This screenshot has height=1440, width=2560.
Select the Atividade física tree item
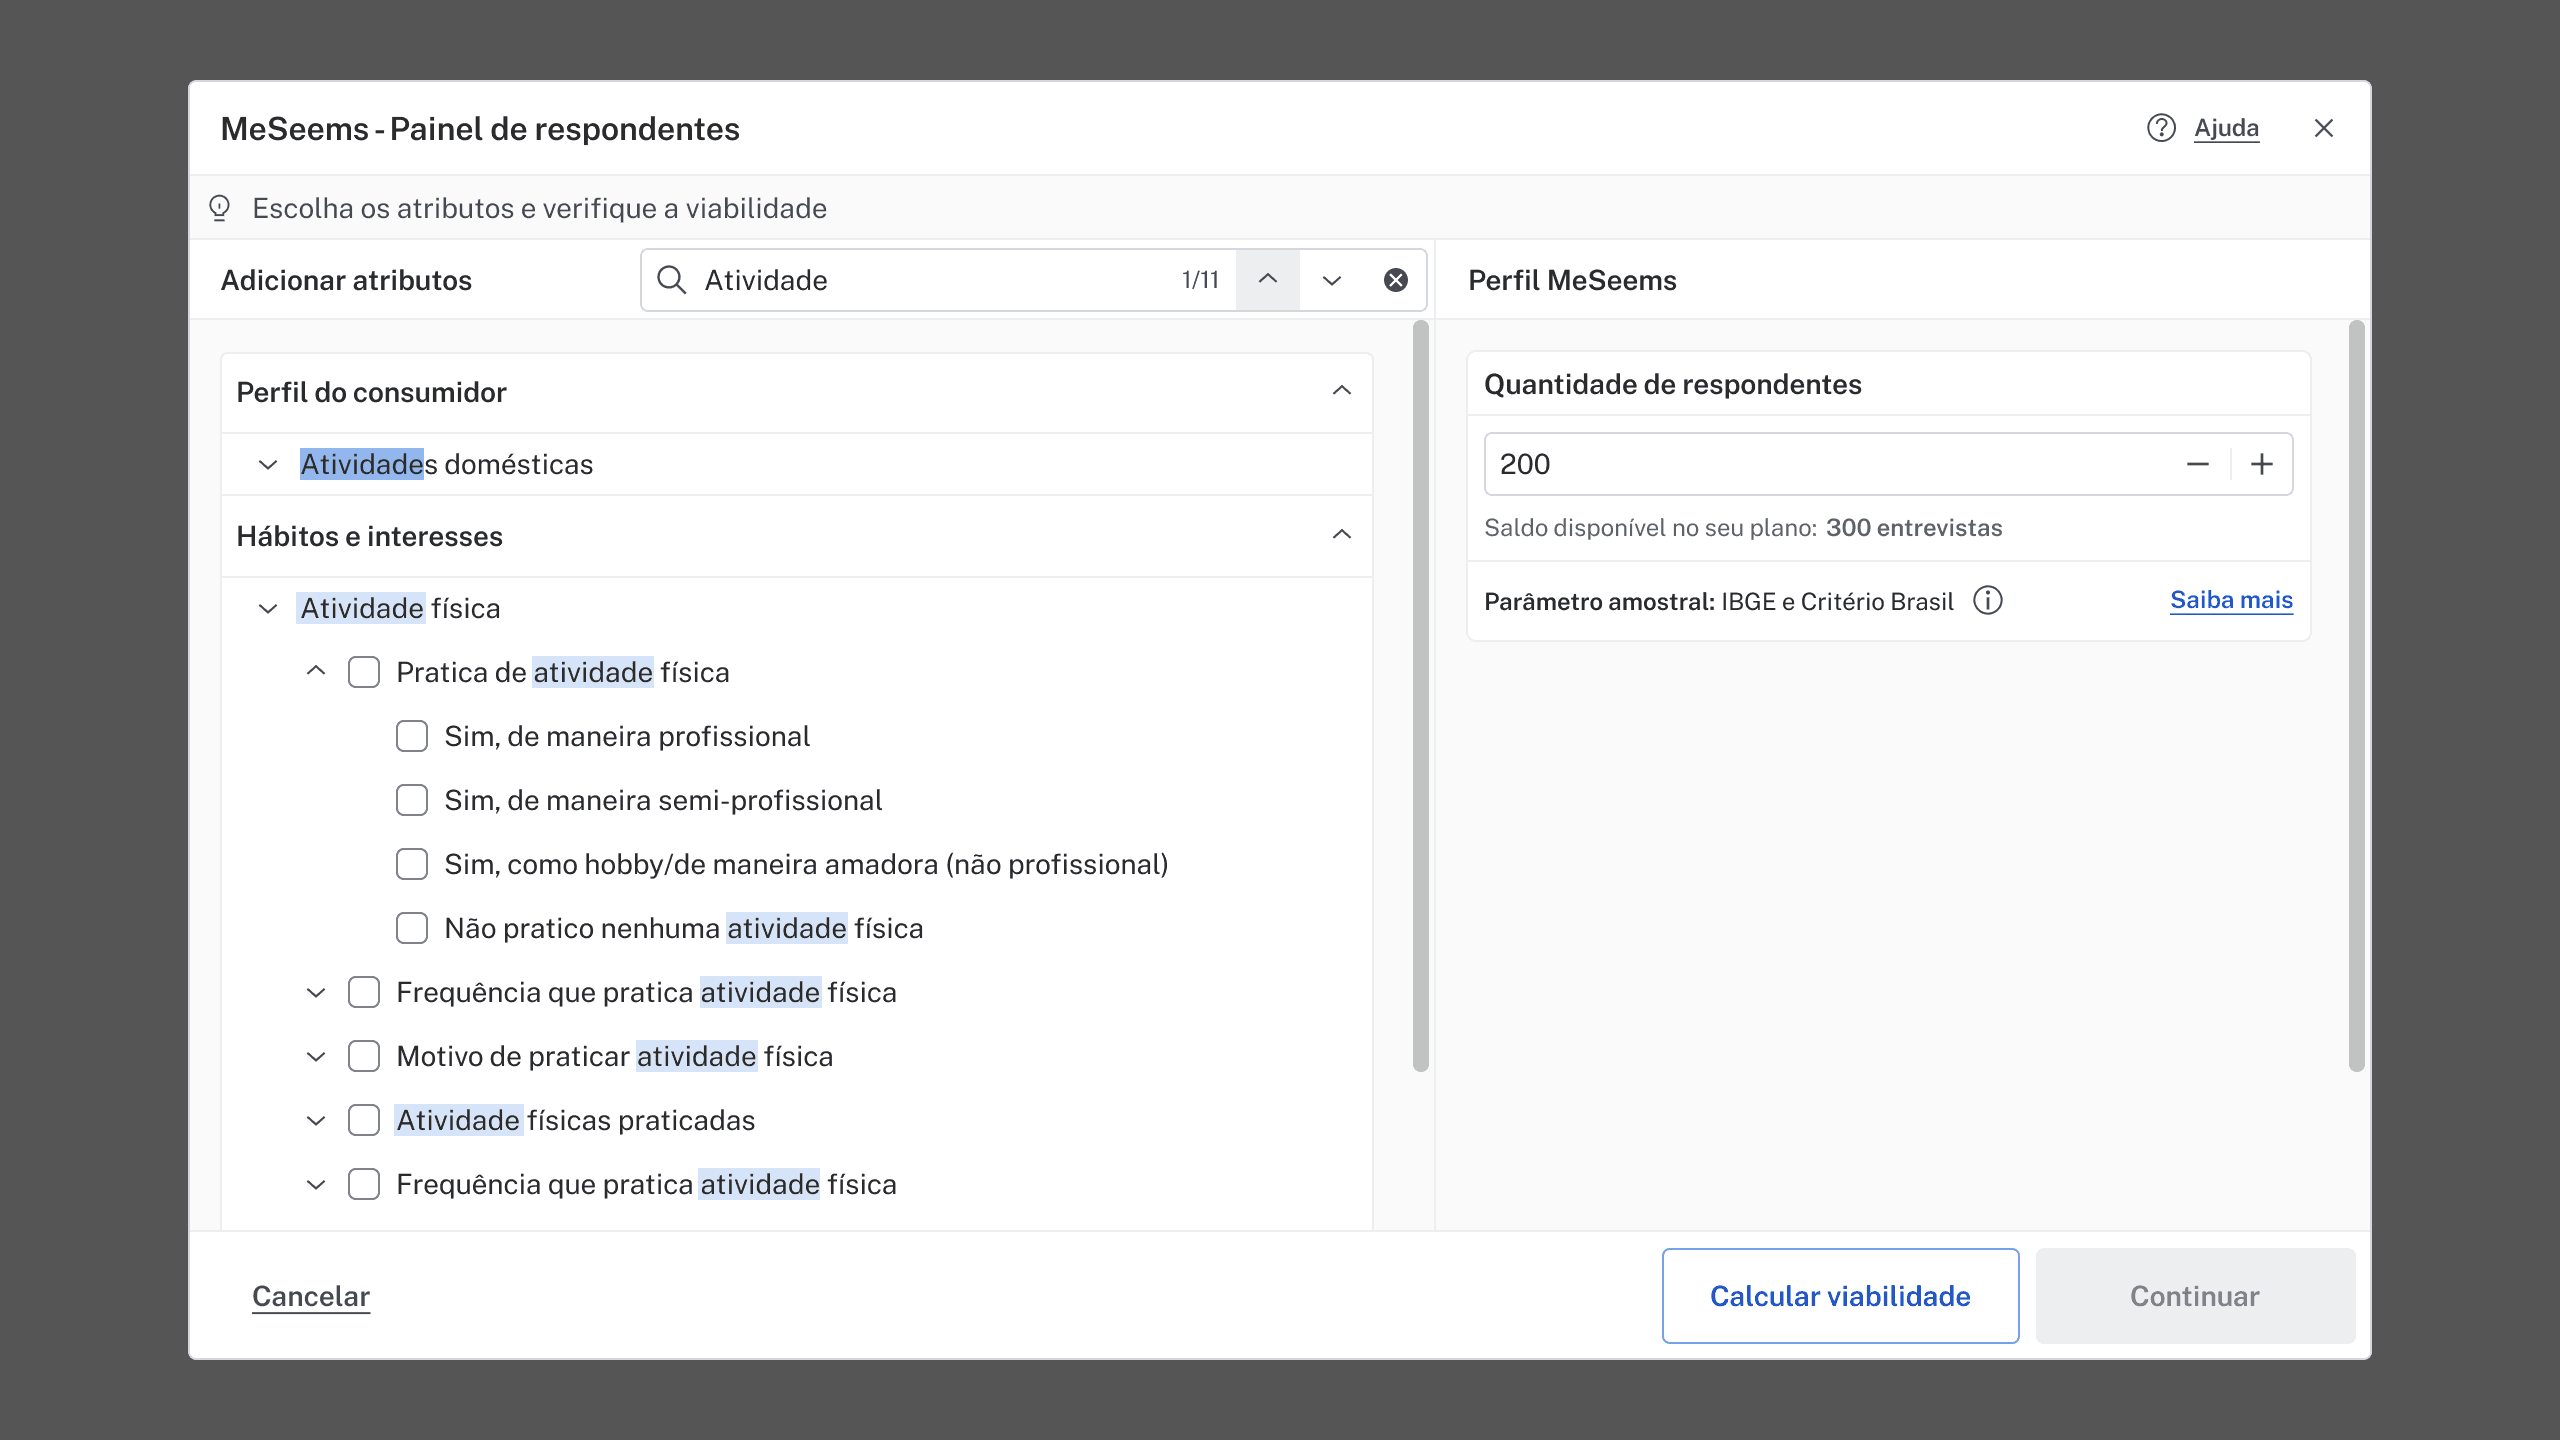(398, 608)
